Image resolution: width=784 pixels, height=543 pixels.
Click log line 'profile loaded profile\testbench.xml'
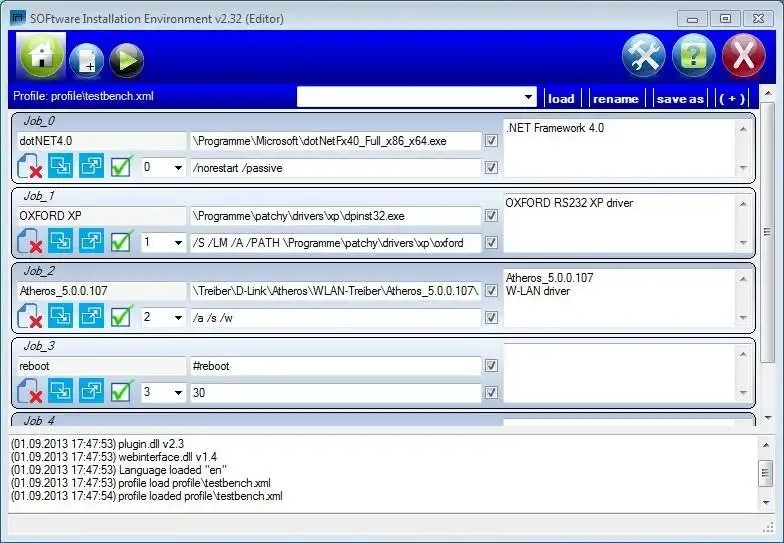(x=147, y=496)
